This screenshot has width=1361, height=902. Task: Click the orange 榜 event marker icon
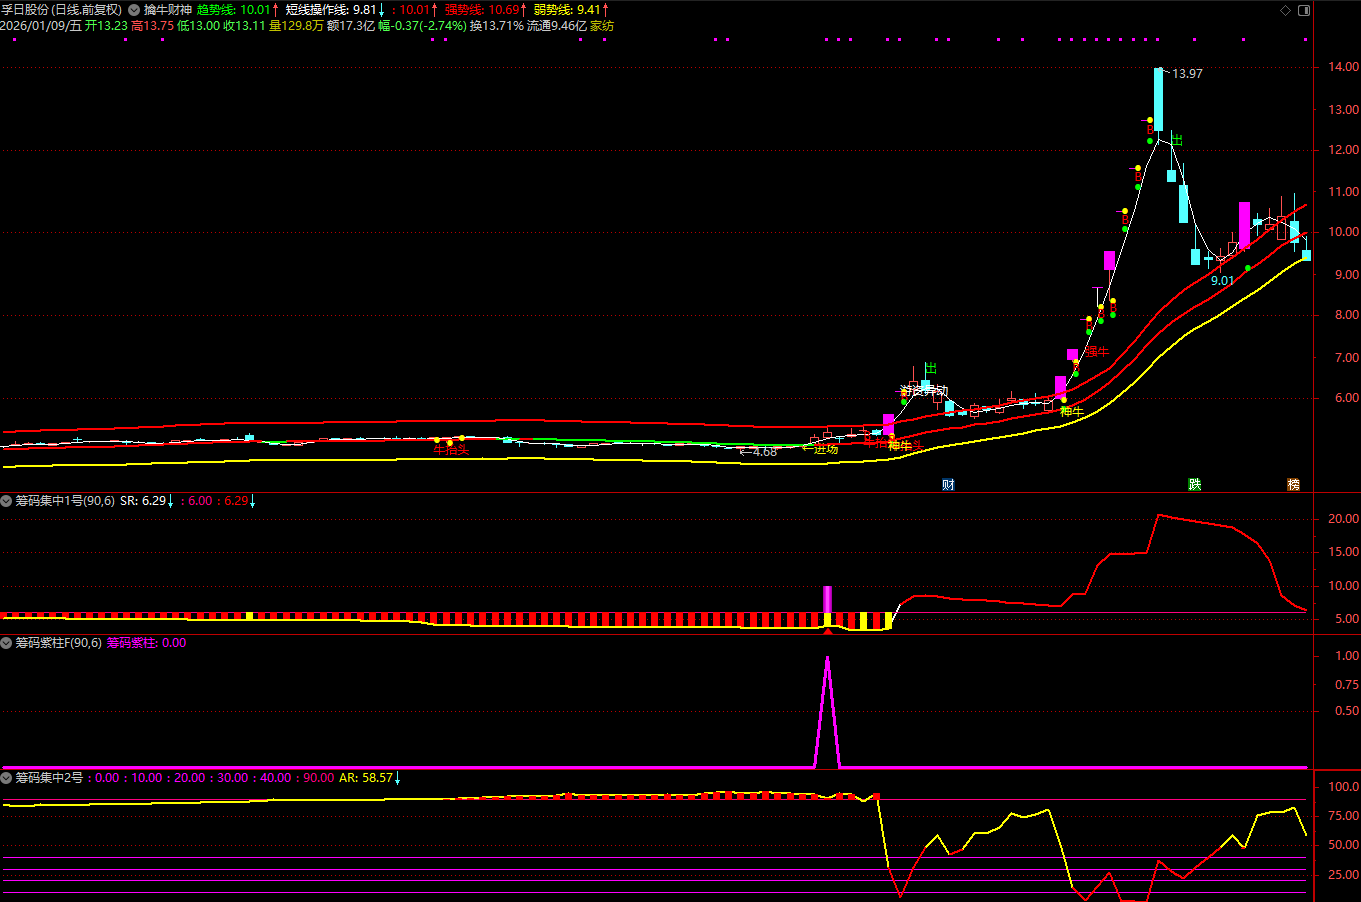(x=1293, y=485)
